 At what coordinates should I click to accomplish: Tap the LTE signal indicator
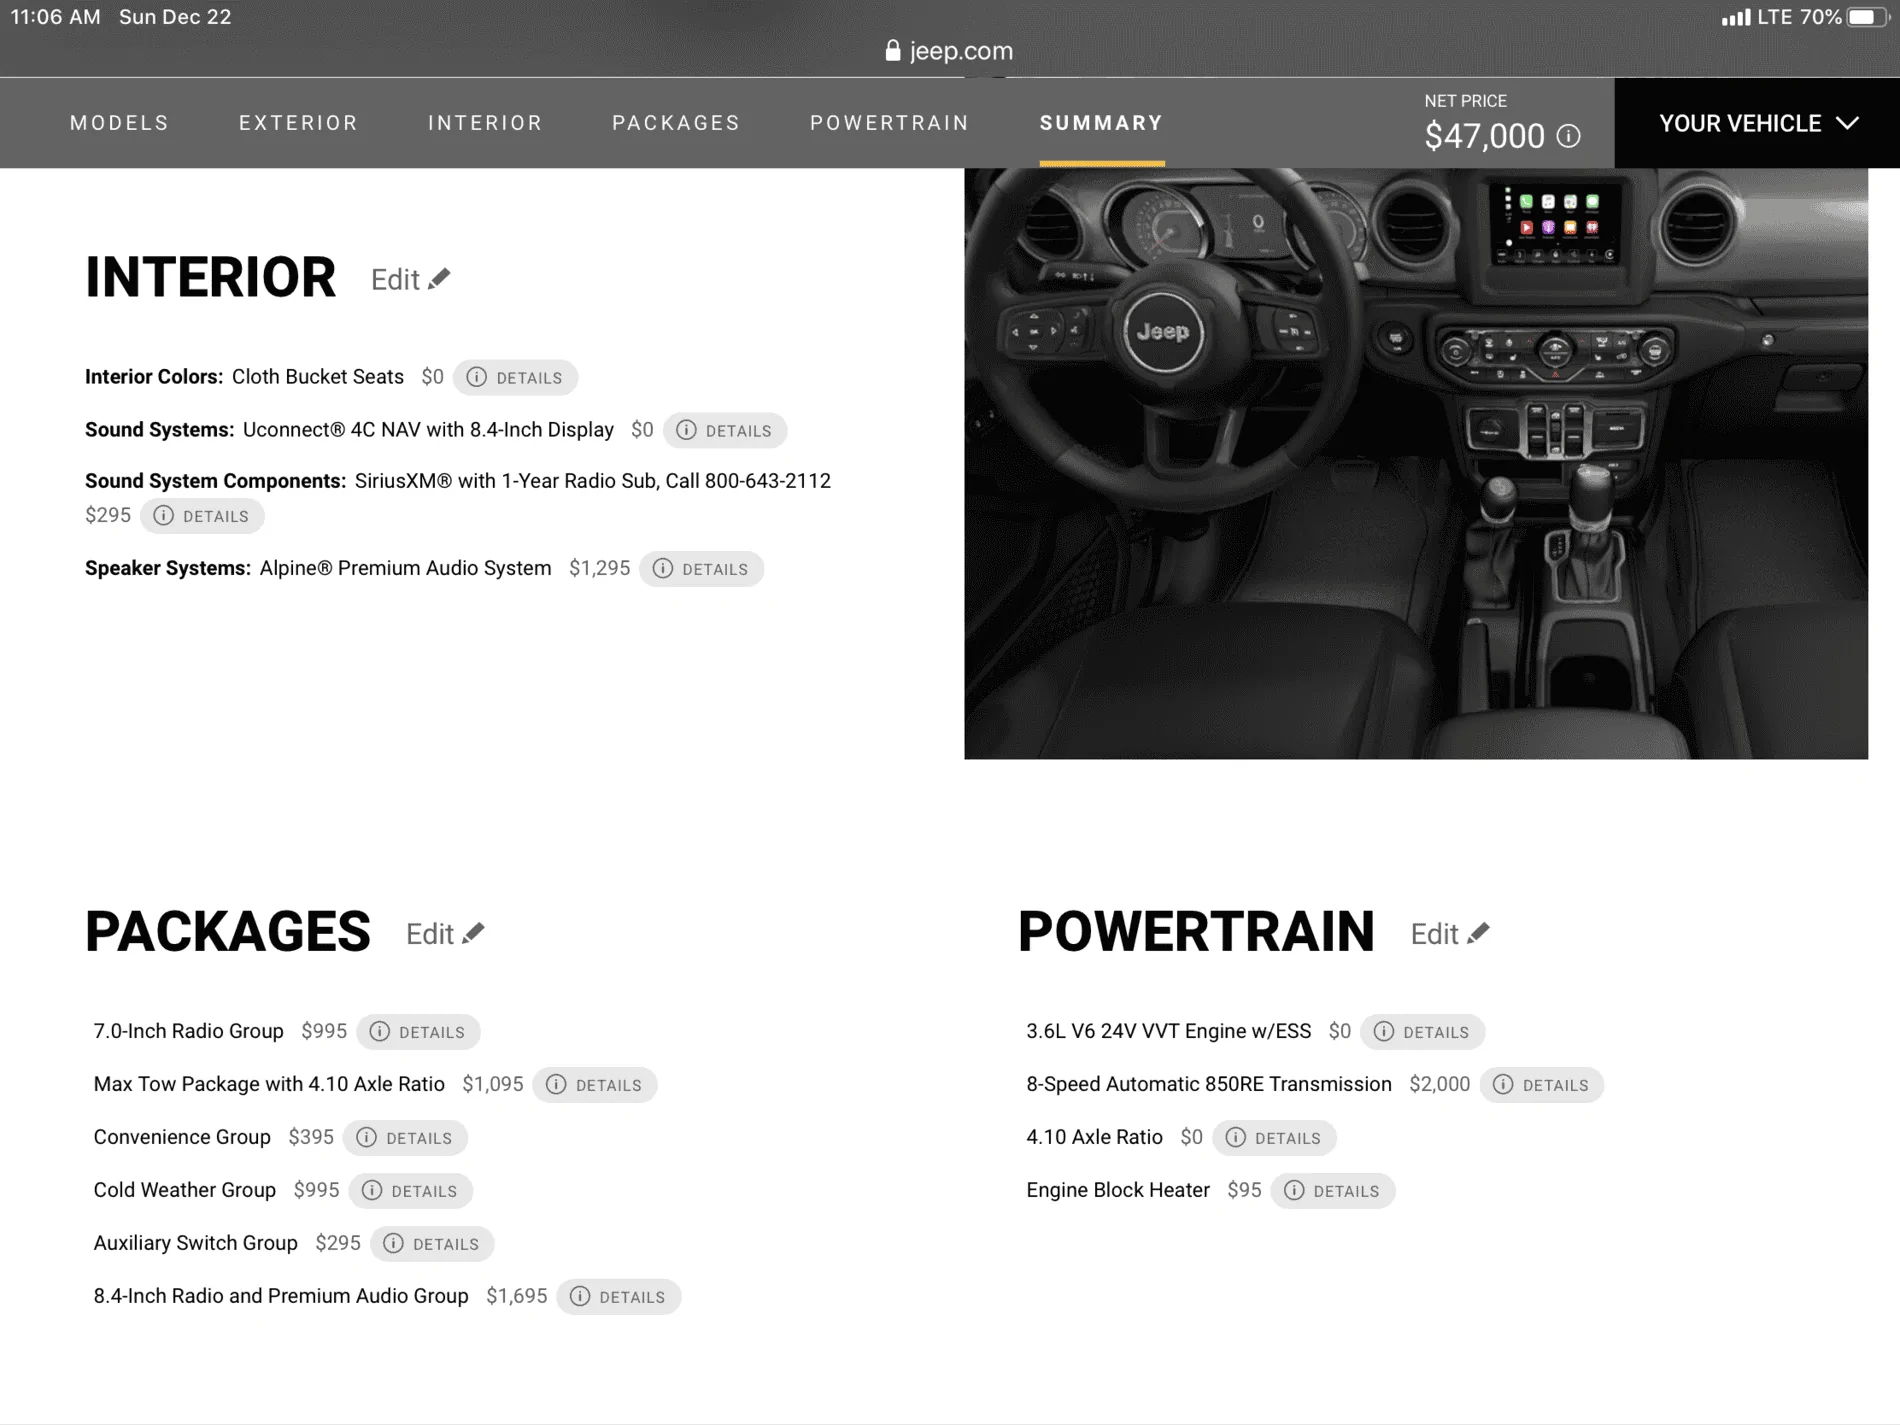pos(1757,17)
